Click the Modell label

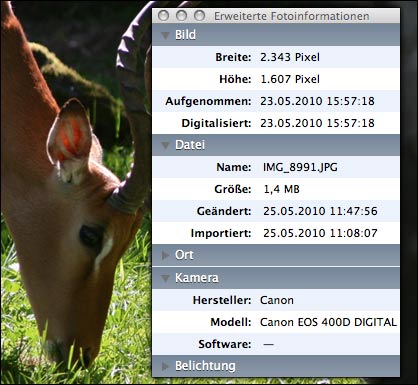click(231, 322)
